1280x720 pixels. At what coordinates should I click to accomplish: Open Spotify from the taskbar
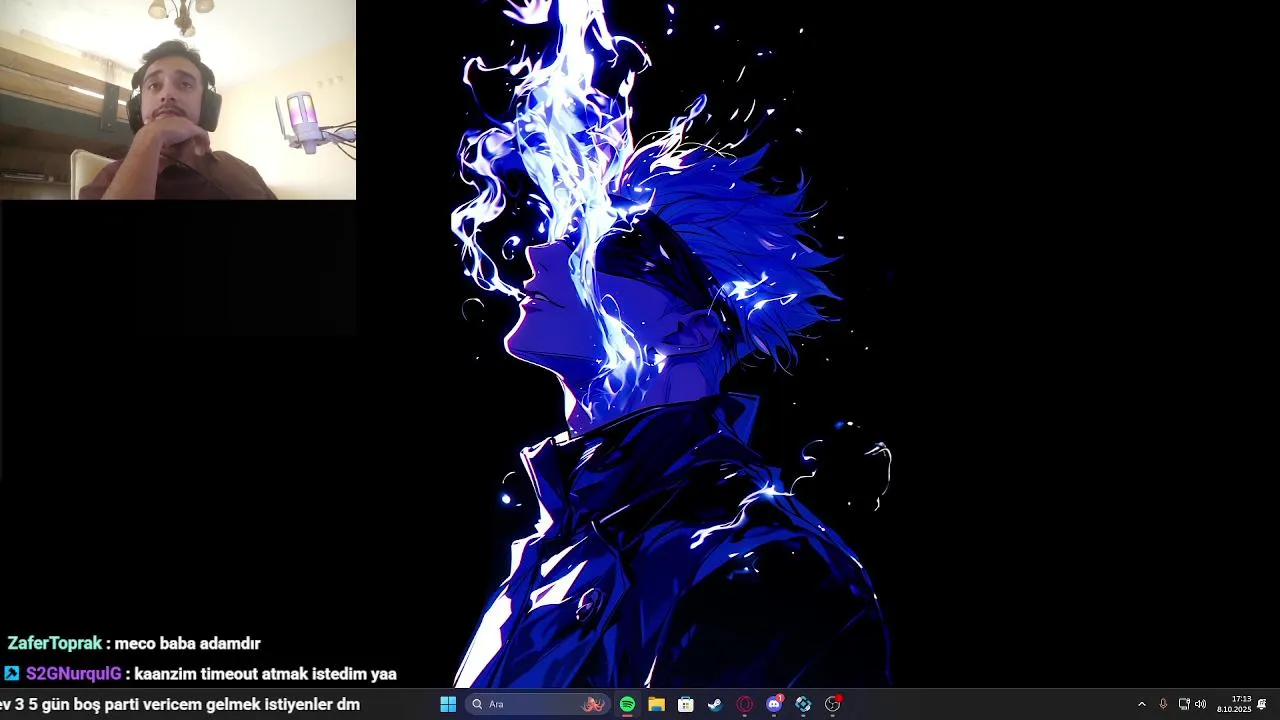(x=627, y=704)
